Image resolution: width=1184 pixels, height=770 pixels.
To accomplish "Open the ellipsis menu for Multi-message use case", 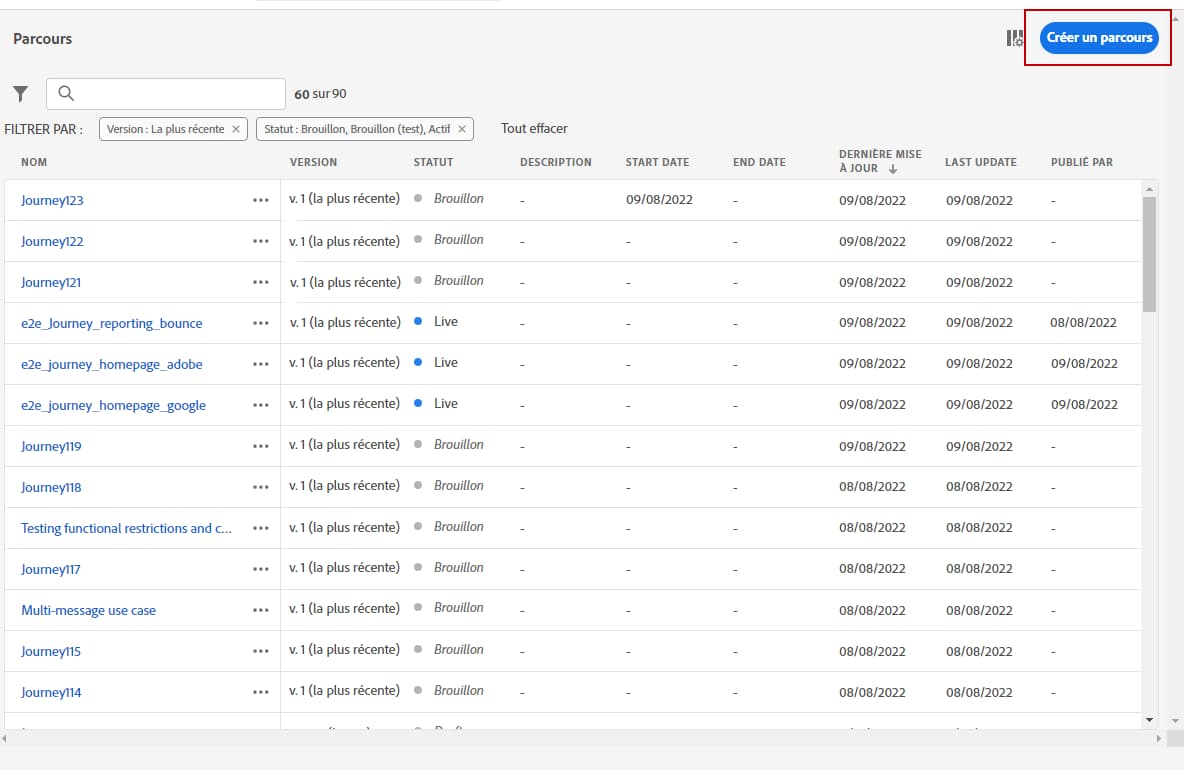I will [x=261, y=609].
